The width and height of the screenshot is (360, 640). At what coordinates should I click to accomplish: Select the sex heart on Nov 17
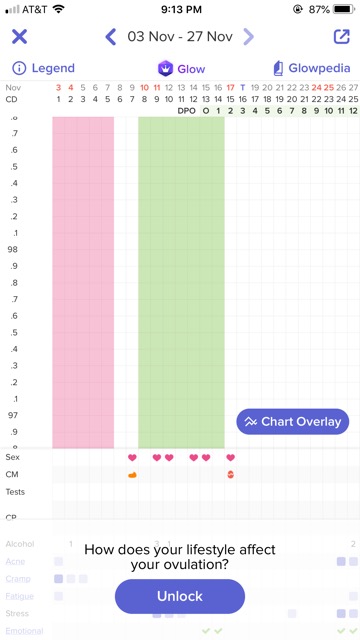pyautogui.click(x=231, y=458)
